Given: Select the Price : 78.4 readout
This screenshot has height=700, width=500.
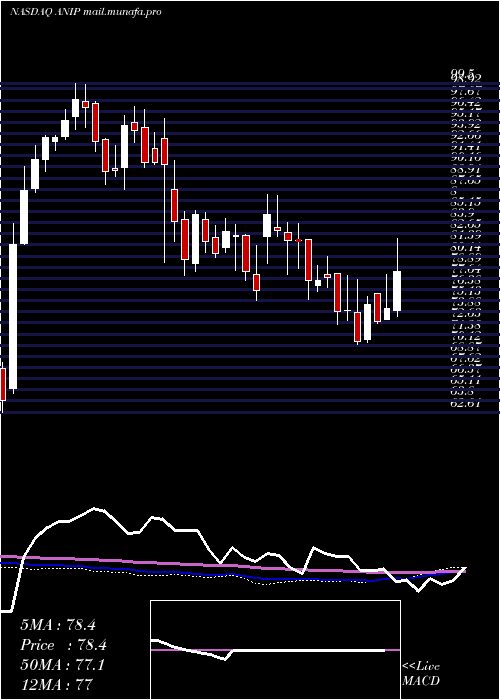Looking at the screenshot, I should click(x=64, y=645).
